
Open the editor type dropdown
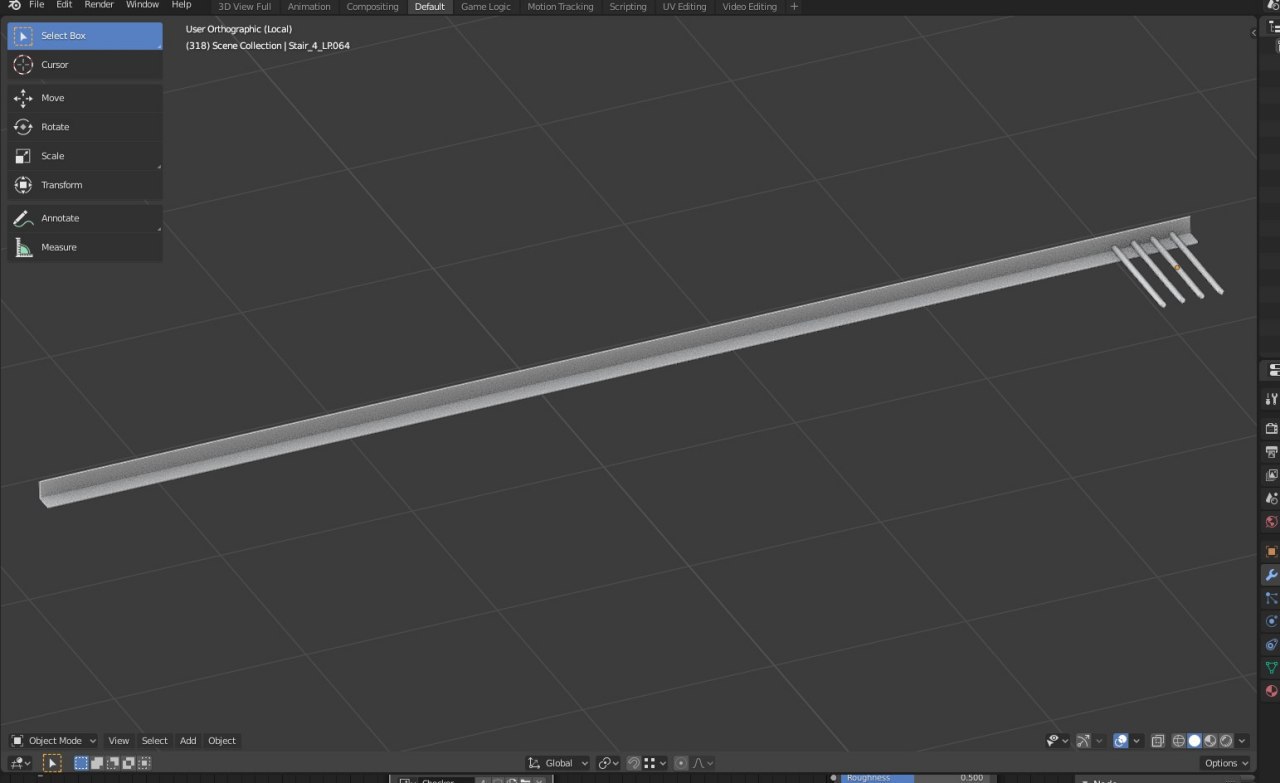20,763
